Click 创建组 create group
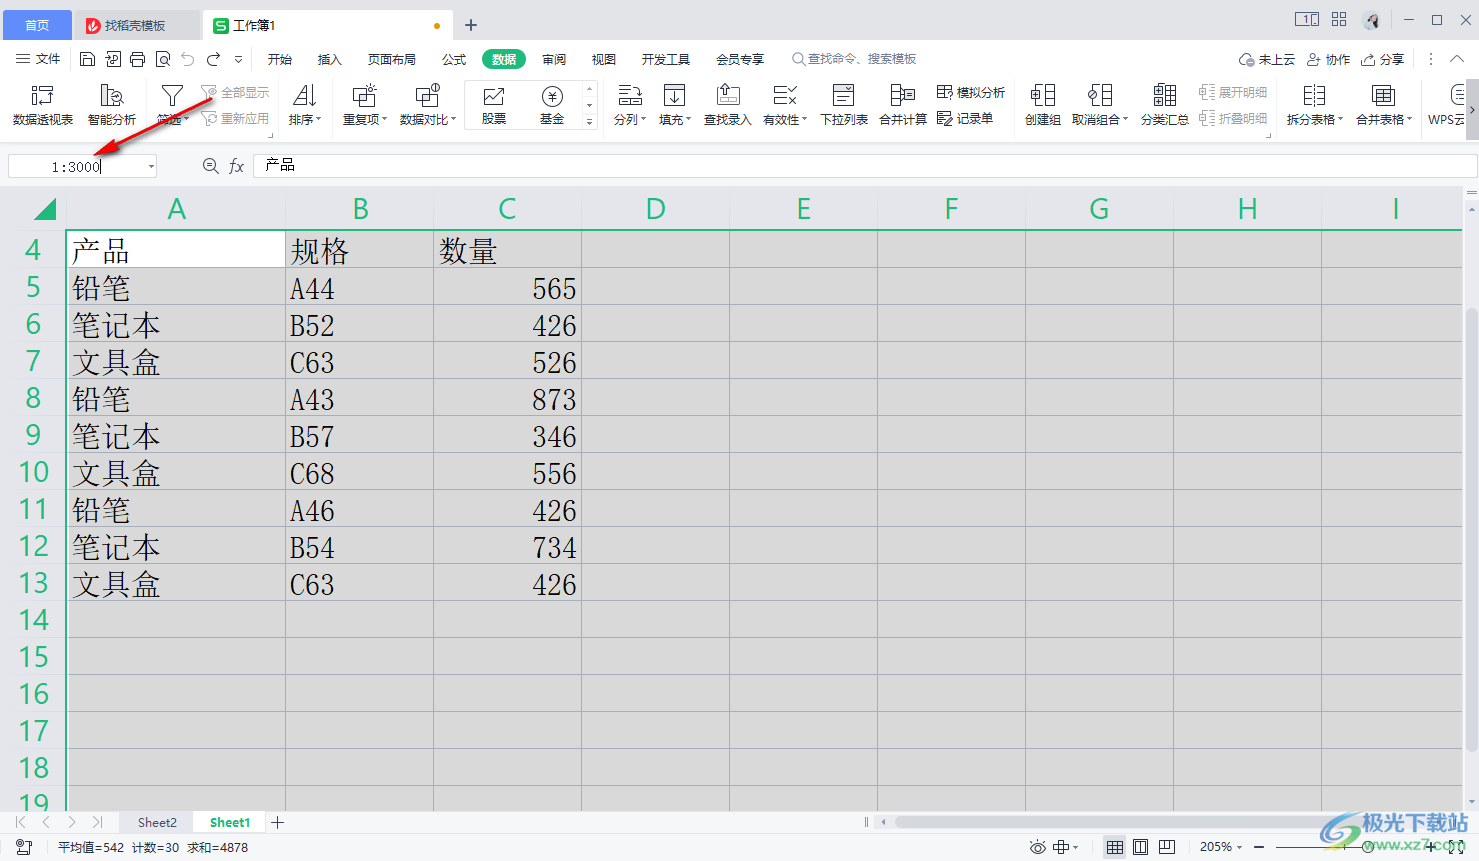Screen dimensions: 1479x861 (1043, 105)
